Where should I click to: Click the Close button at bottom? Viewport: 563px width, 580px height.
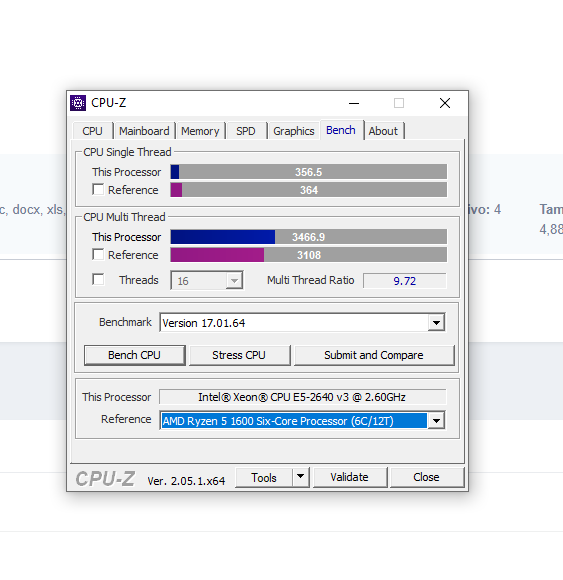pos(427,477)
